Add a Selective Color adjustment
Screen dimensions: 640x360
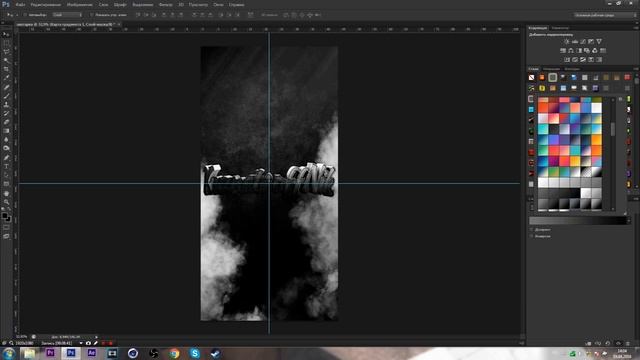(x=591, y=60)
